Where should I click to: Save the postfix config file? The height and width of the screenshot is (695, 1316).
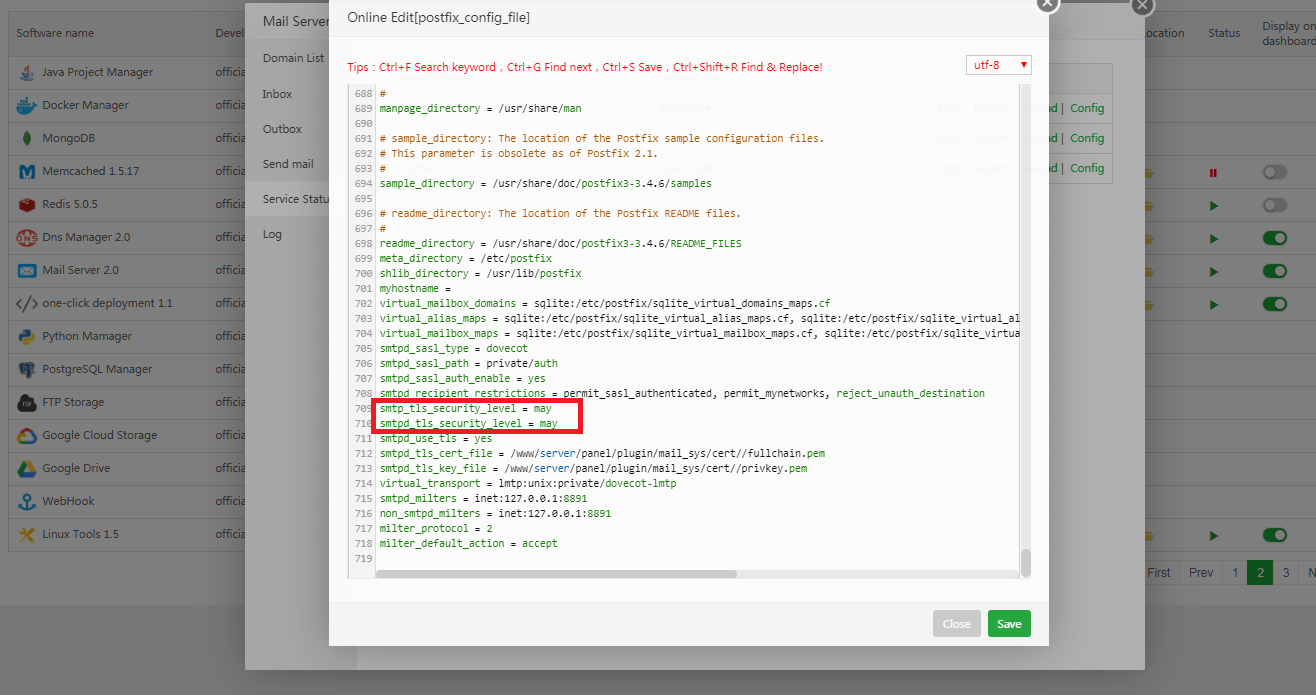point(1009,624)
